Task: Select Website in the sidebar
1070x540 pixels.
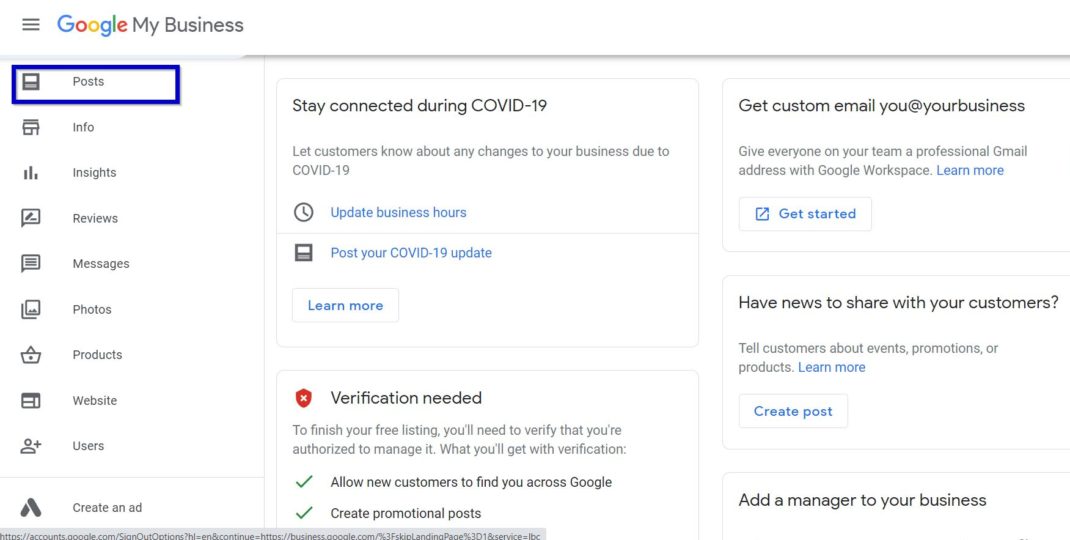Action: [95, 401]
